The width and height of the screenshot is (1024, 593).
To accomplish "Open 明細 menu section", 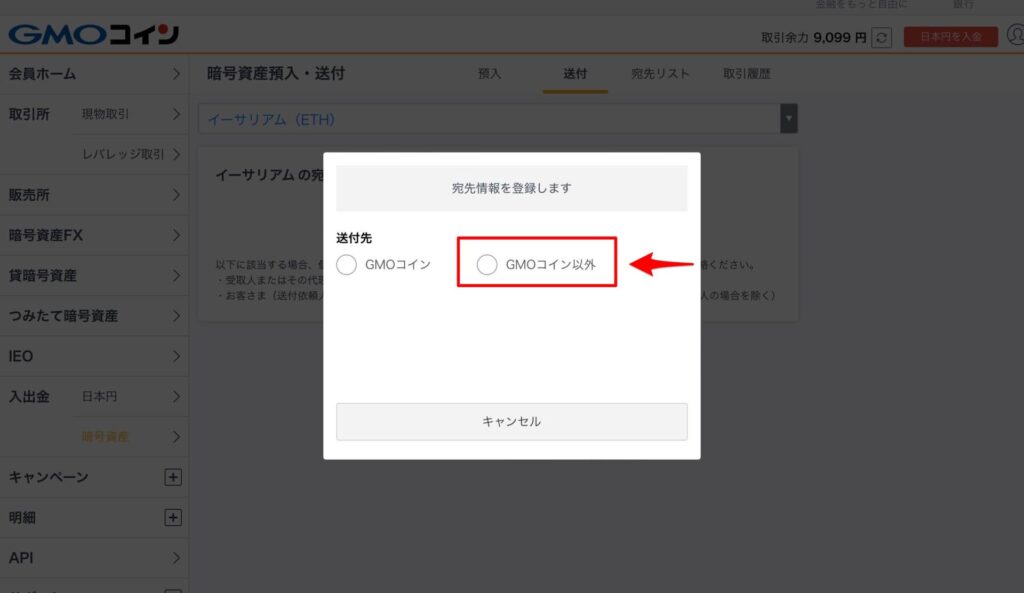I will 94,517.
